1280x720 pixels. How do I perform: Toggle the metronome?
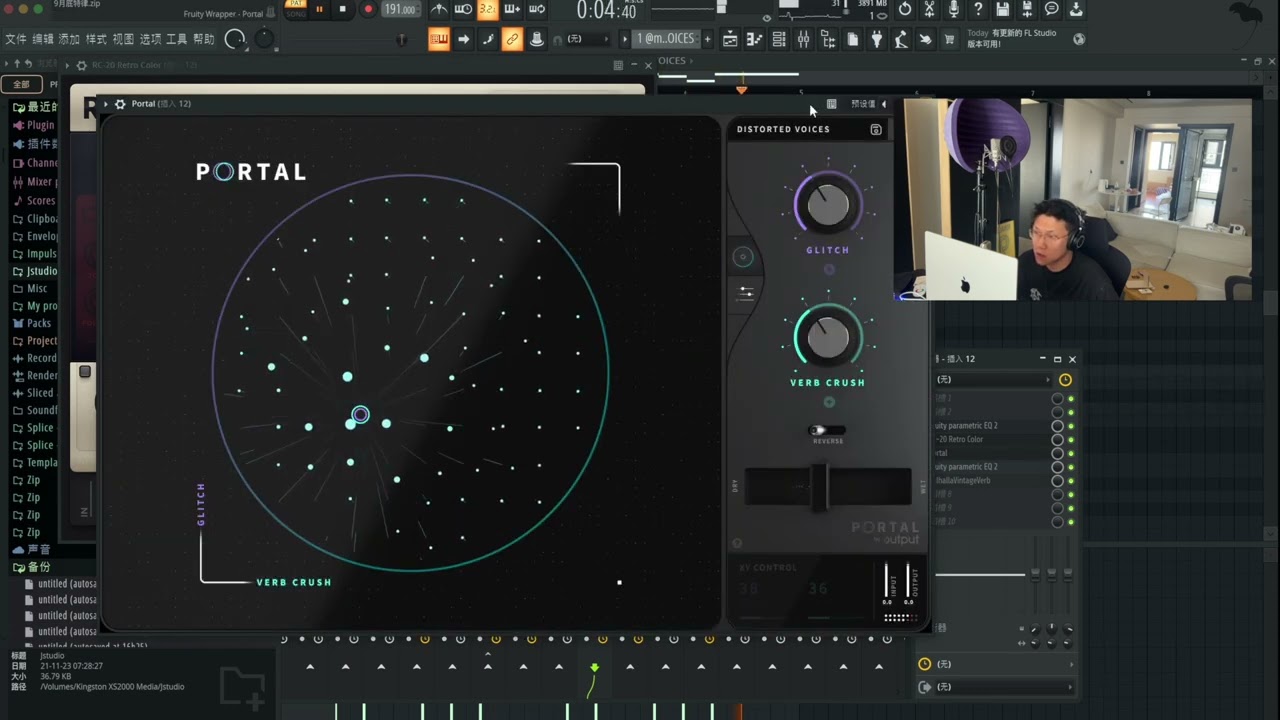[439, 9]
